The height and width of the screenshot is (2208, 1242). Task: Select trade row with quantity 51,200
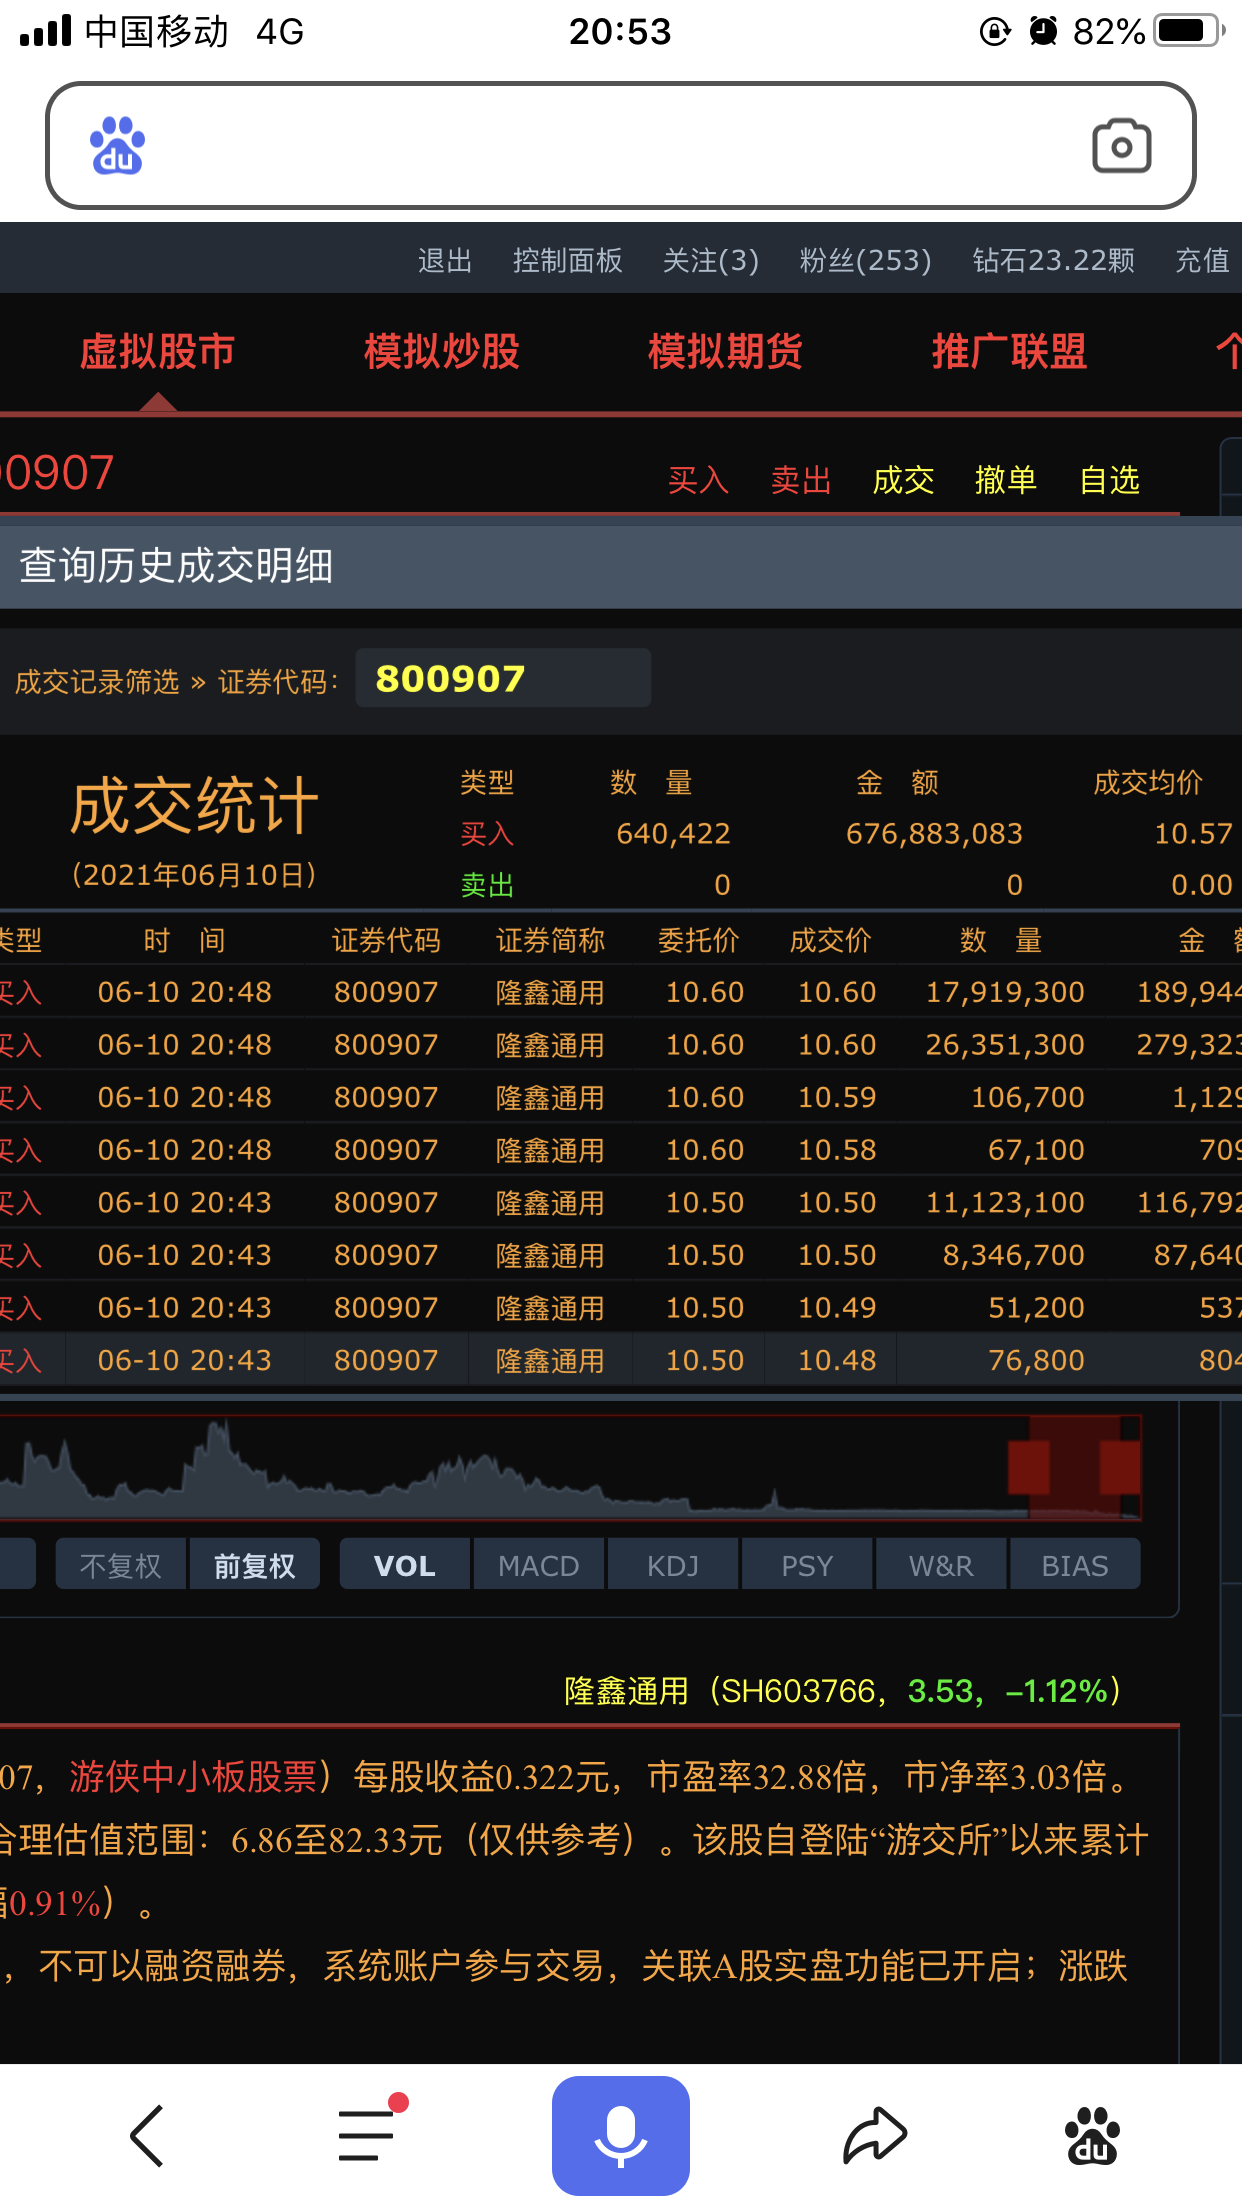tap(621, 1307)
